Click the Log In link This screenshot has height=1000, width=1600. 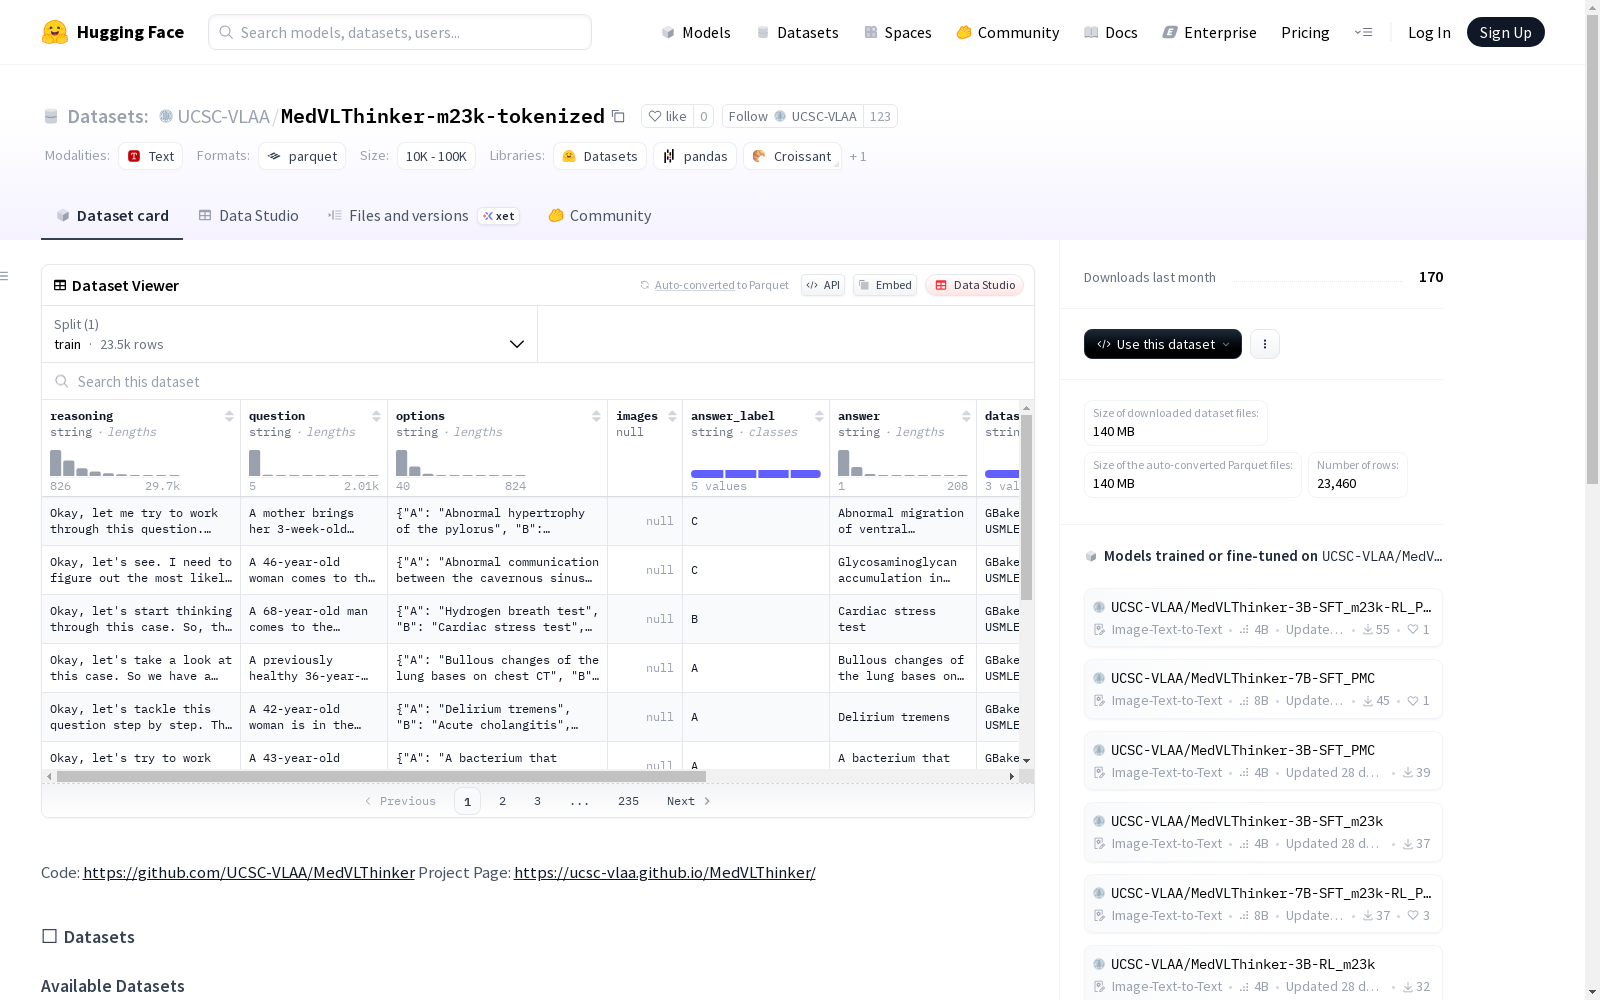coord(1429,32)
